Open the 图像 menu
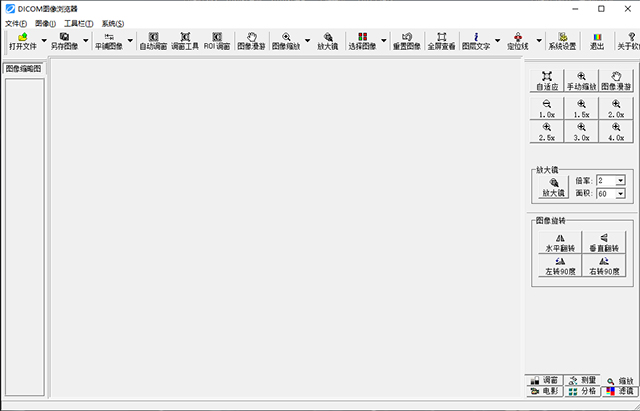Screen dimensions: 640x411 pyautogui.click(x=45, y=24)
